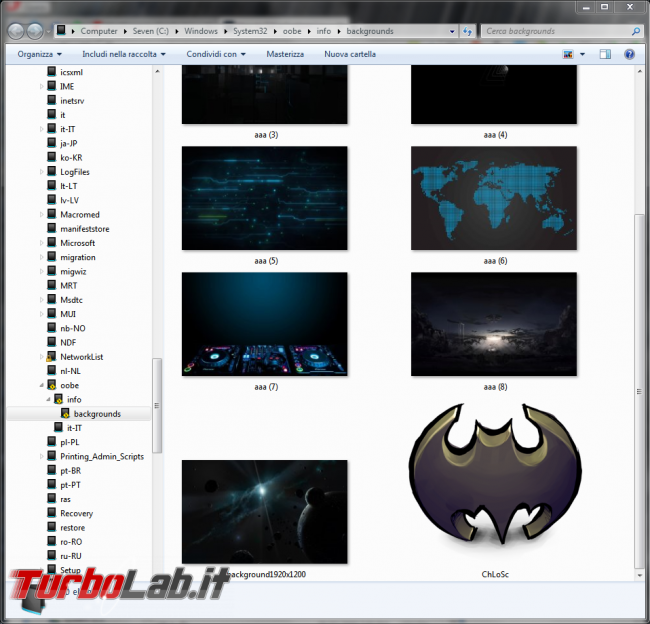Open the view options dropdown arrow
Image resolution: width=650 pixels, height=624 pixels.
click(x=582, y=54)
